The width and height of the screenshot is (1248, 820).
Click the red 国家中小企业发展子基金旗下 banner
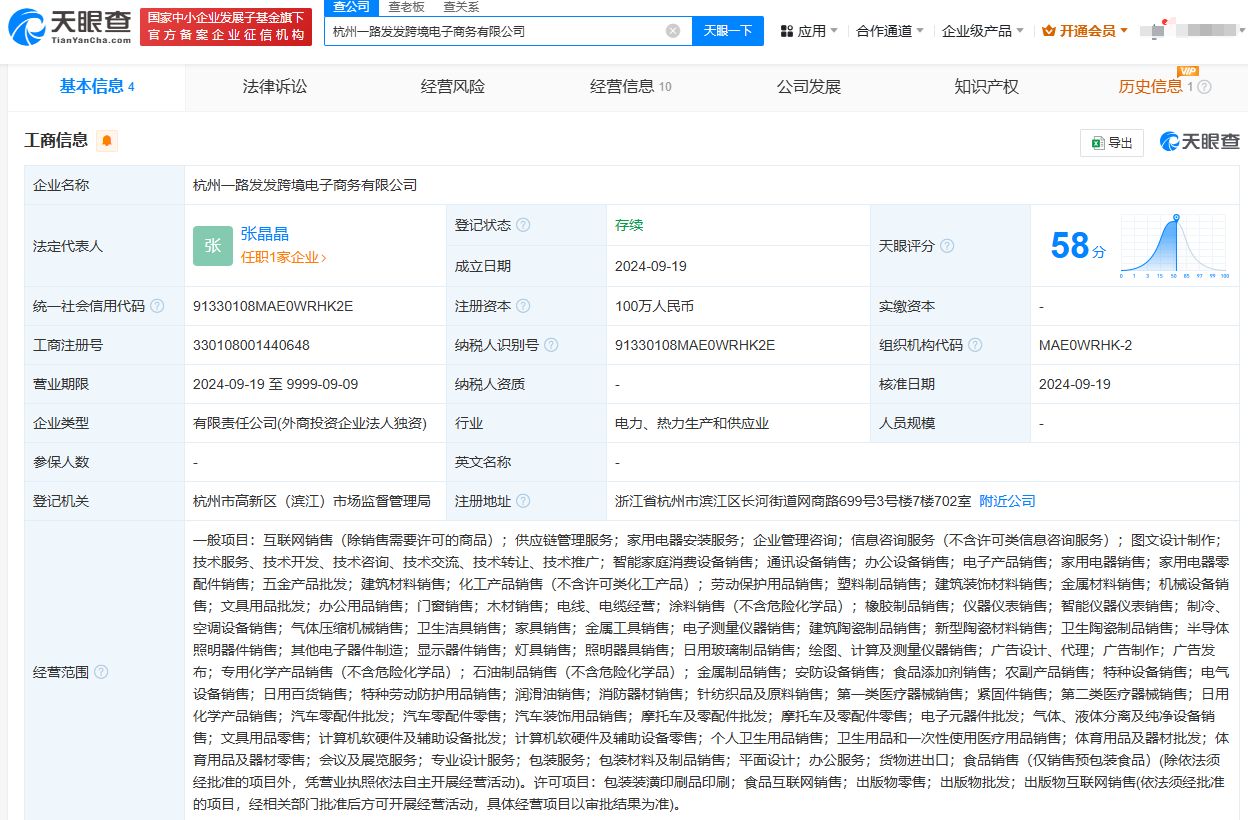(225, 27)
